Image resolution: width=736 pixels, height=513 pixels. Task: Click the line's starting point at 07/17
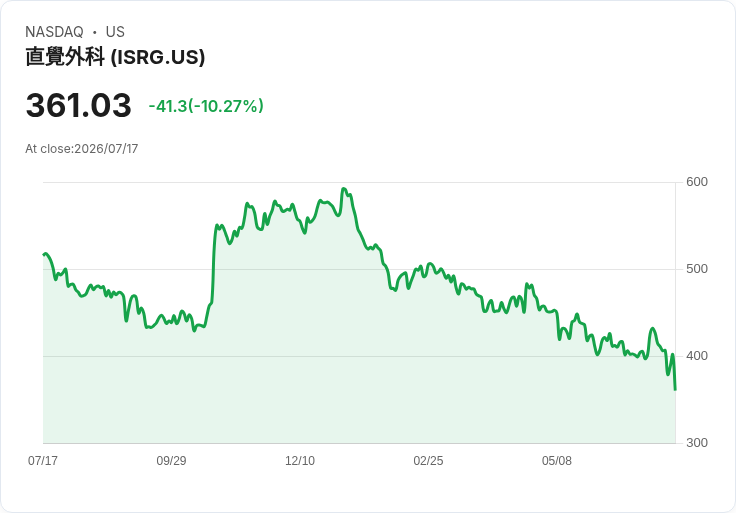[x=44, y=254]
